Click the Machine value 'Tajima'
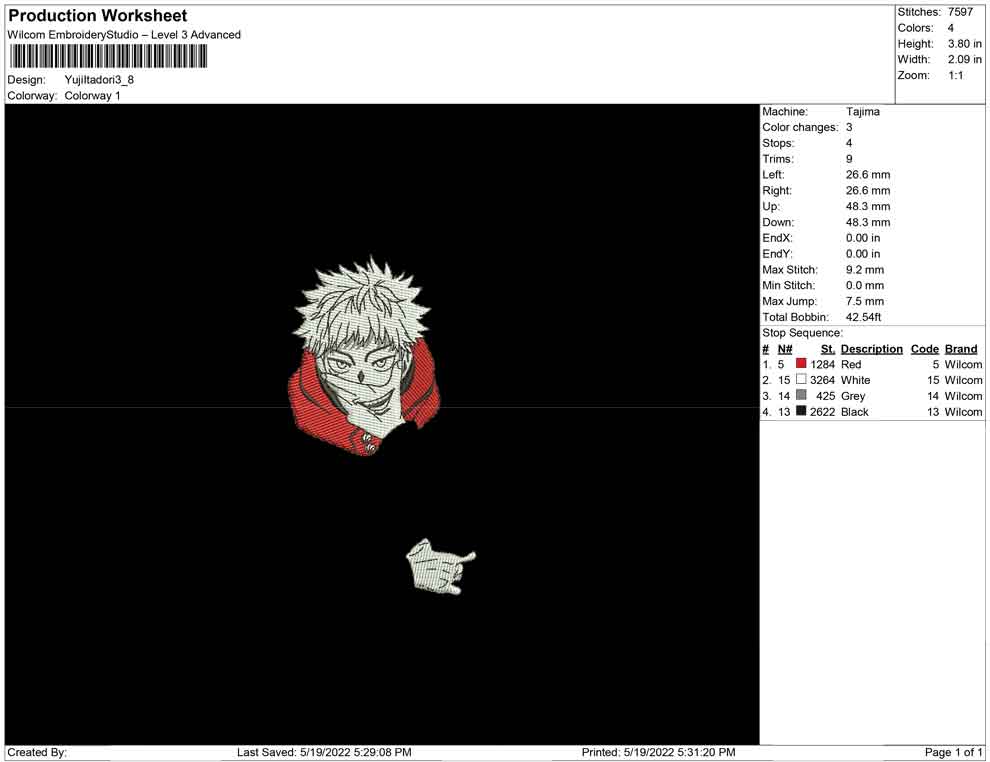 click(862, 111)
